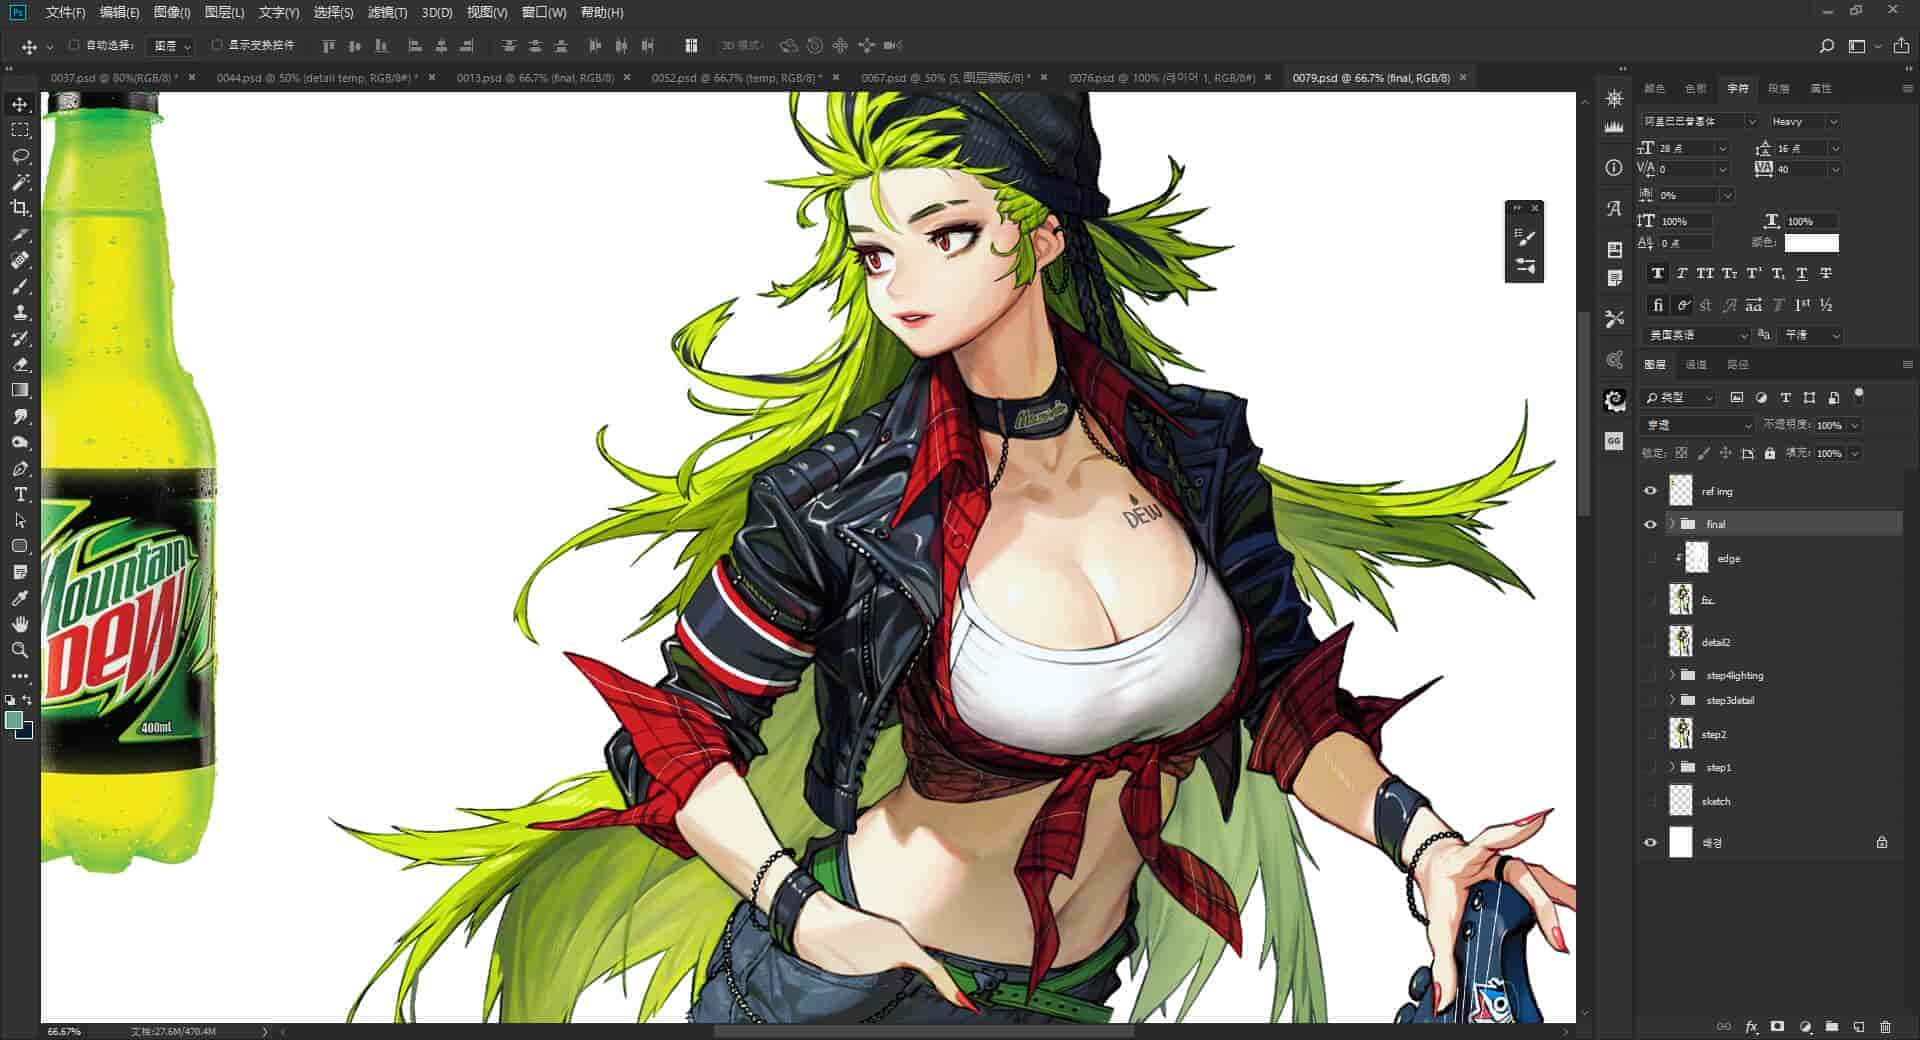Select the Magic Wand tool
Viewport: 1920px width, 1040px height.
click(20, 182)
